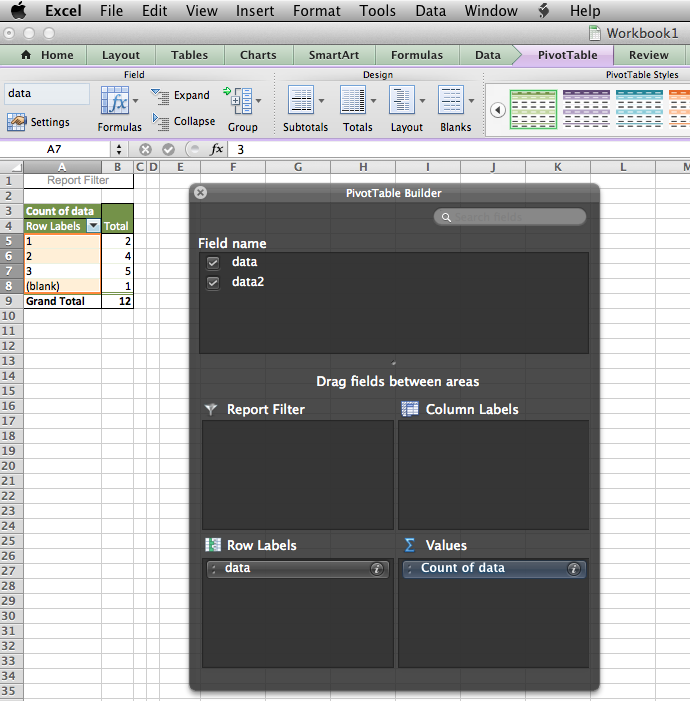Screen dimensions: 690x701
Task: Select the Count of data header cell
Action: tap(63, 211)
